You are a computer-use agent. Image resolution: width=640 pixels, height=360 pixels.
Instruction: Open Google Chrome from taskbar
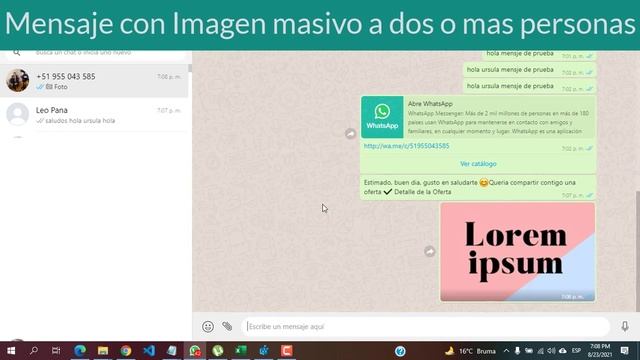point(126,351)
